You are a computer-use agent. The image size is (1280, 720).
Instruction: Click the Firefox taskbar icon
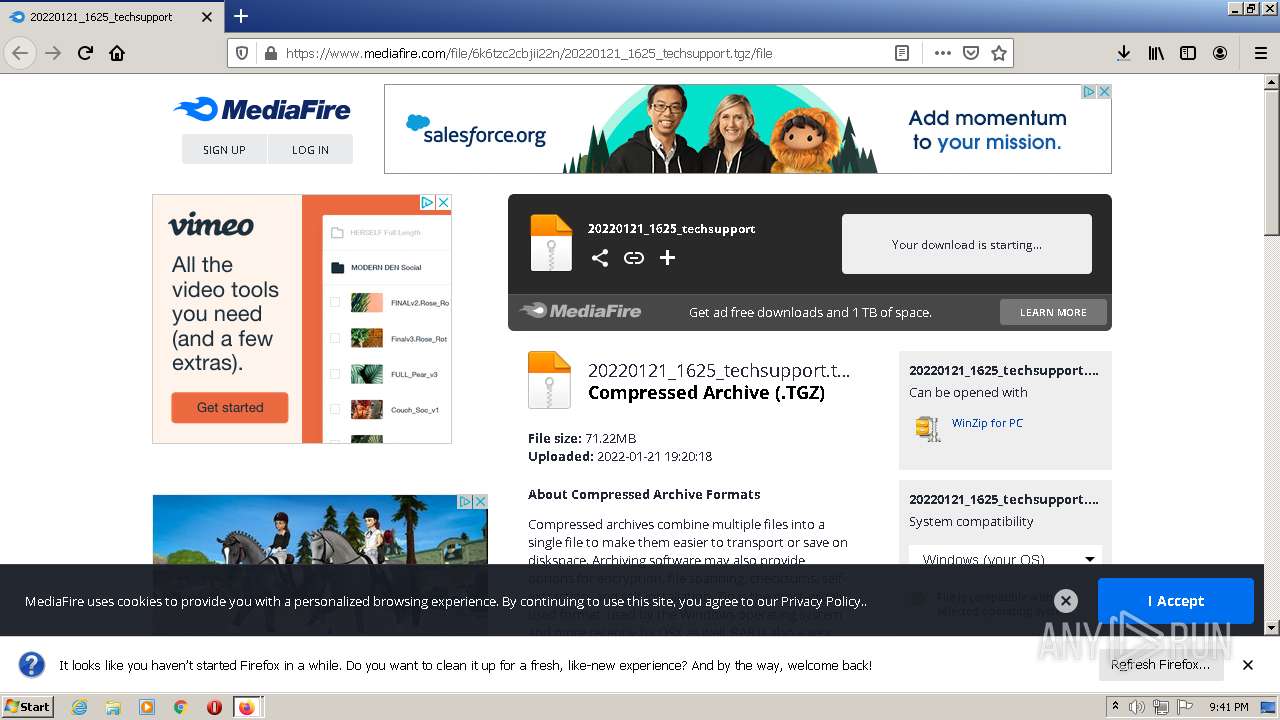(246, 707)
